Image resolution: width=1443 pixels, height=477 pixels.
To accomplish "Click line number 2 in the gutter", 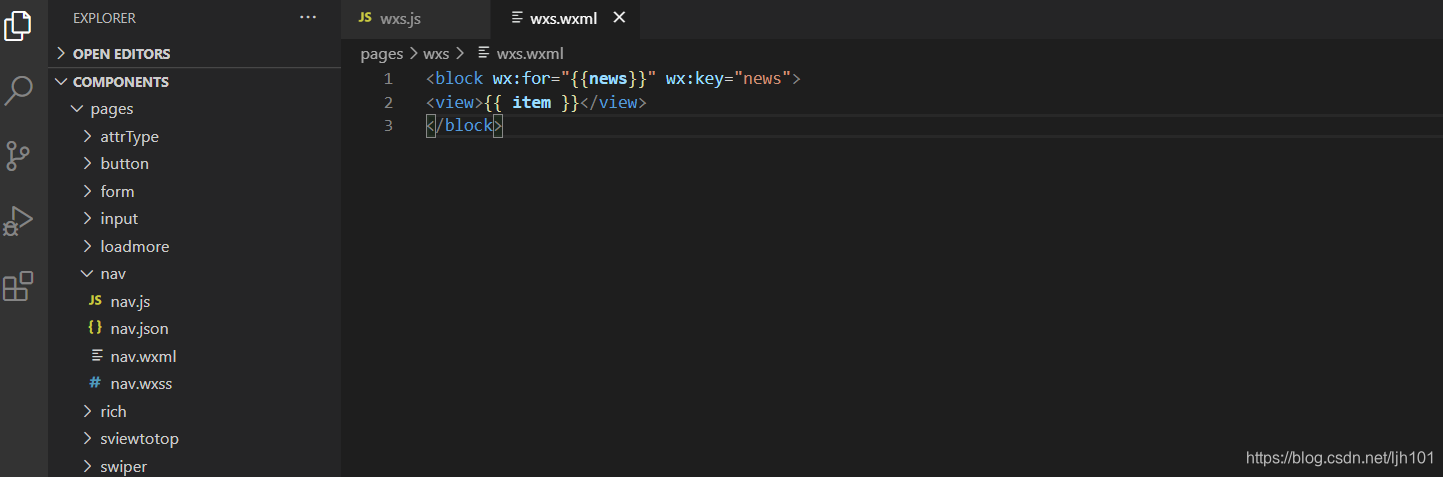I will (x=388, y=103).
